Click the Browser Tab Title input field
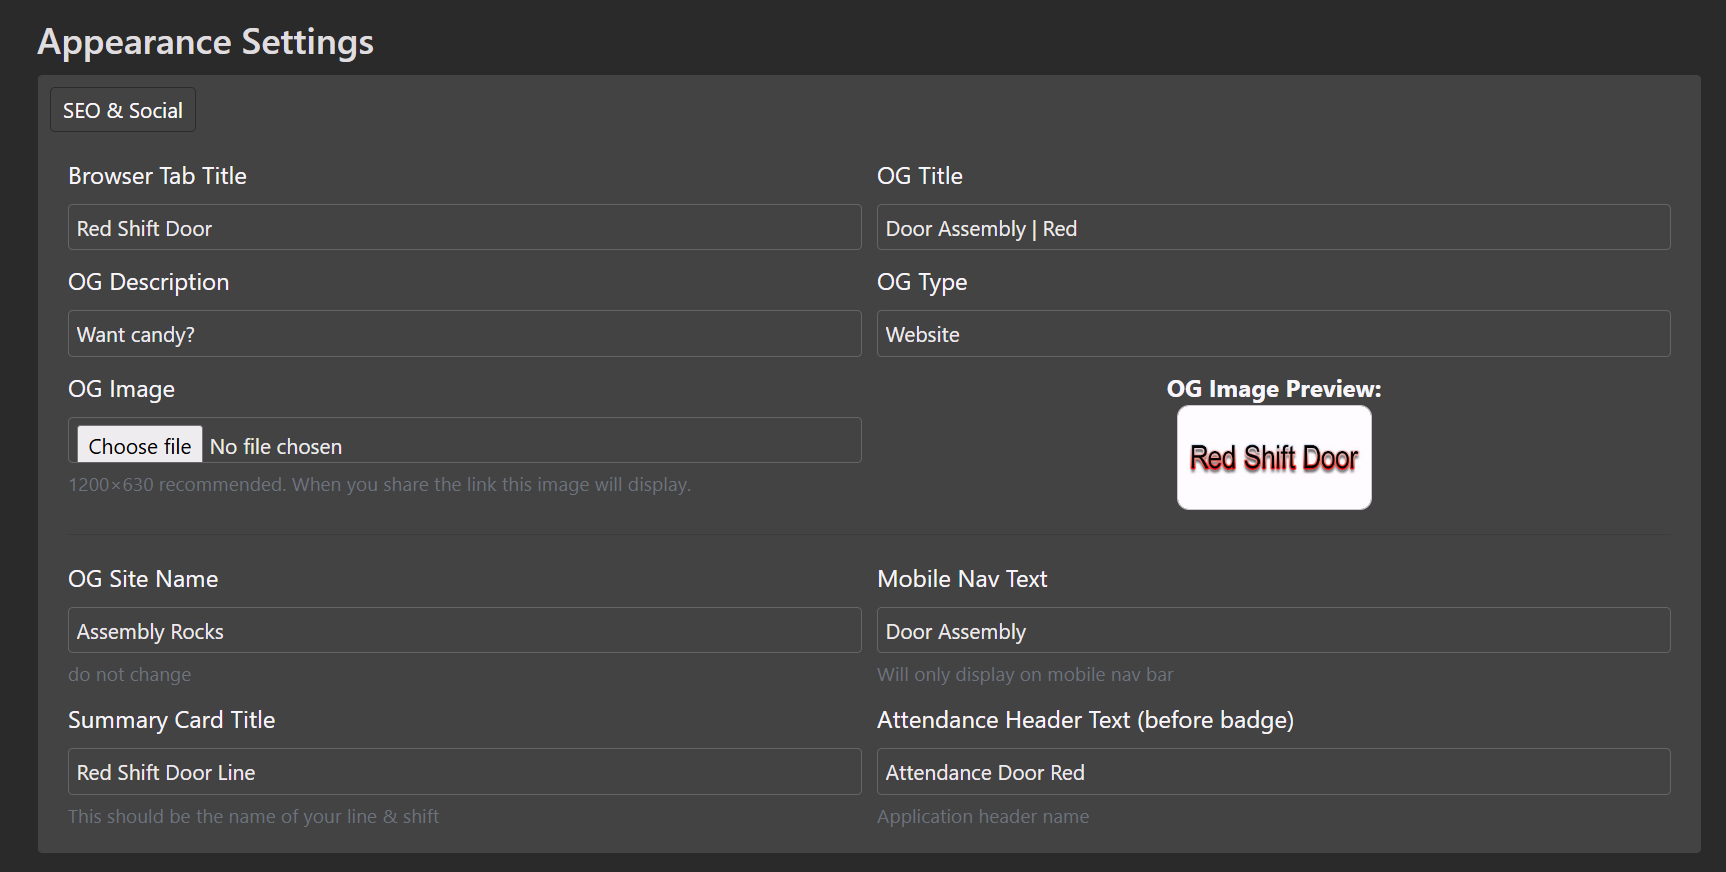1726x872 pixels. coord(464,228)
